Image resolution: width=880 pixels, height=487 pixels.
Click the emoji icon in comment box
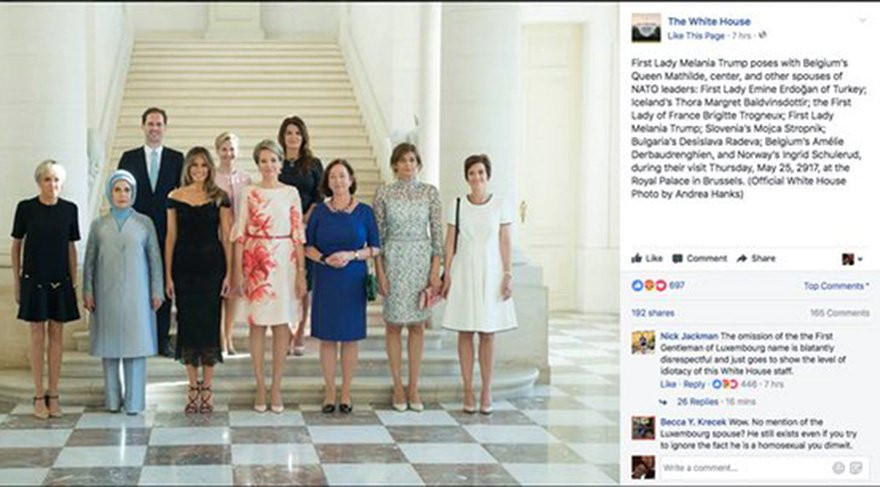[838, 467]
